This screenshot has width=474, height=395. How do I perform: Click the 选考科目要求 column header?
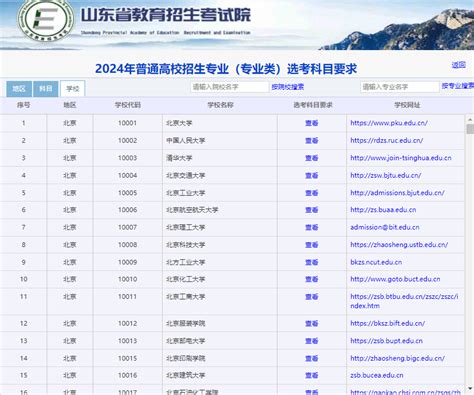(x=313, y=105)
